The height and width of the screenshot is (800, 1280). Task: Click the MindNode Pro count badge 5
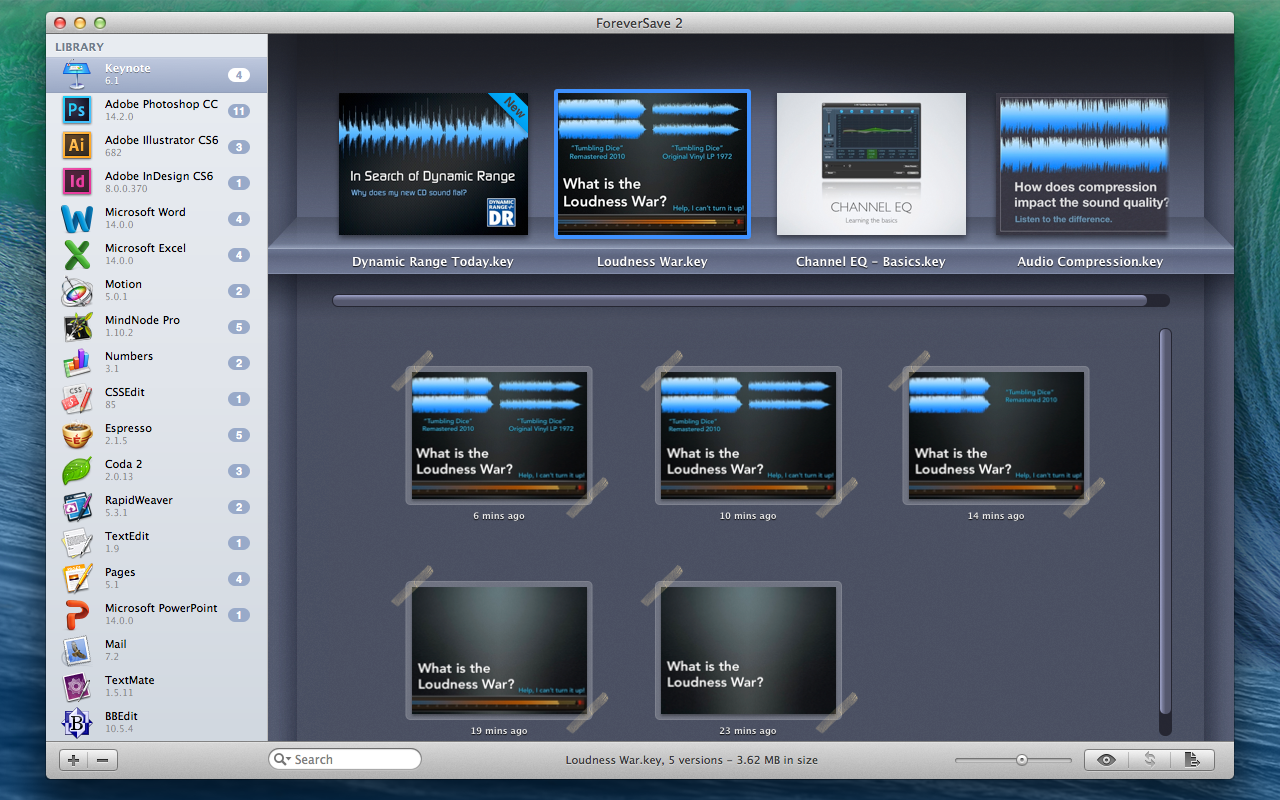click(x=238, y=327)
